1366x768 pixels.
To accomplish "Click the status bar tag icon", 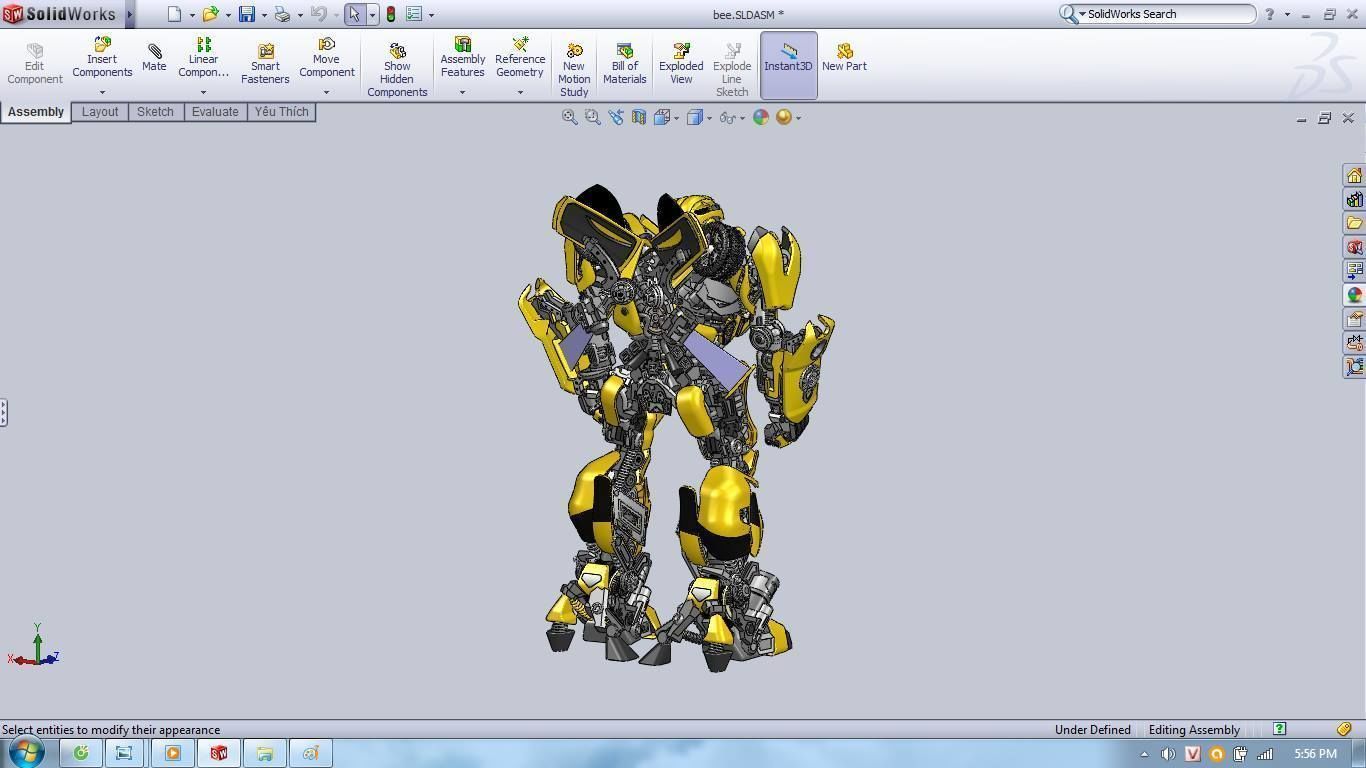I will click(1345, 729).
